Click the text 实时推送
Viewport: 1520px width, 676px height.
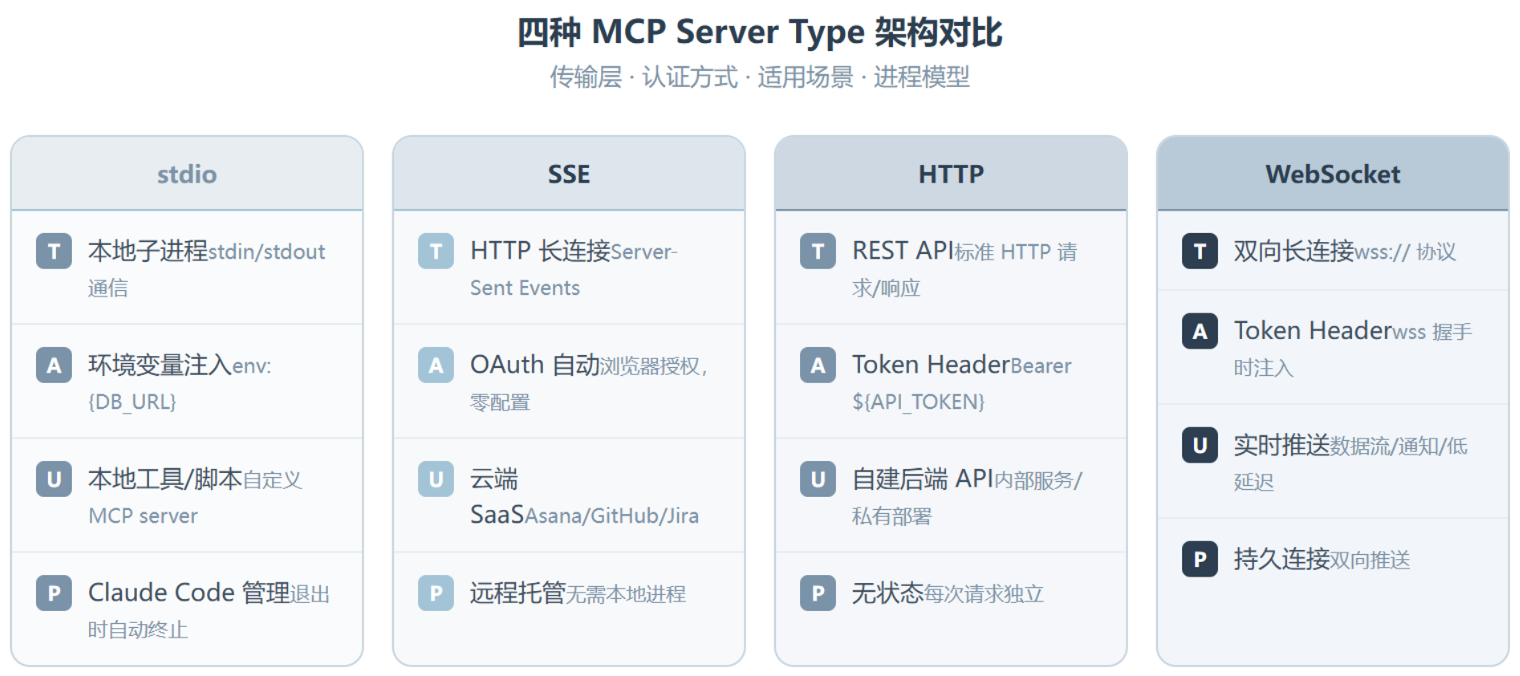pyautogui.click(x=1282, y=445)
